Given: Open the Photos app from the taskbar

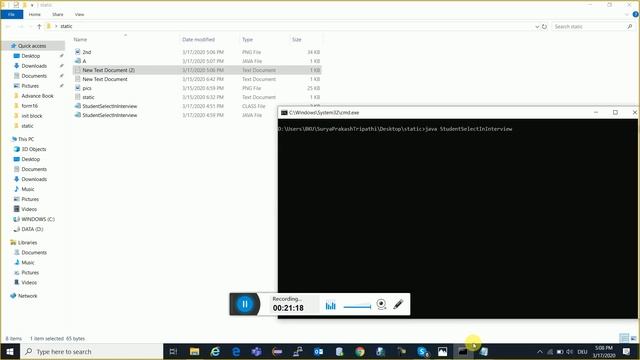Looking at the screenshot, I should 442,351.
